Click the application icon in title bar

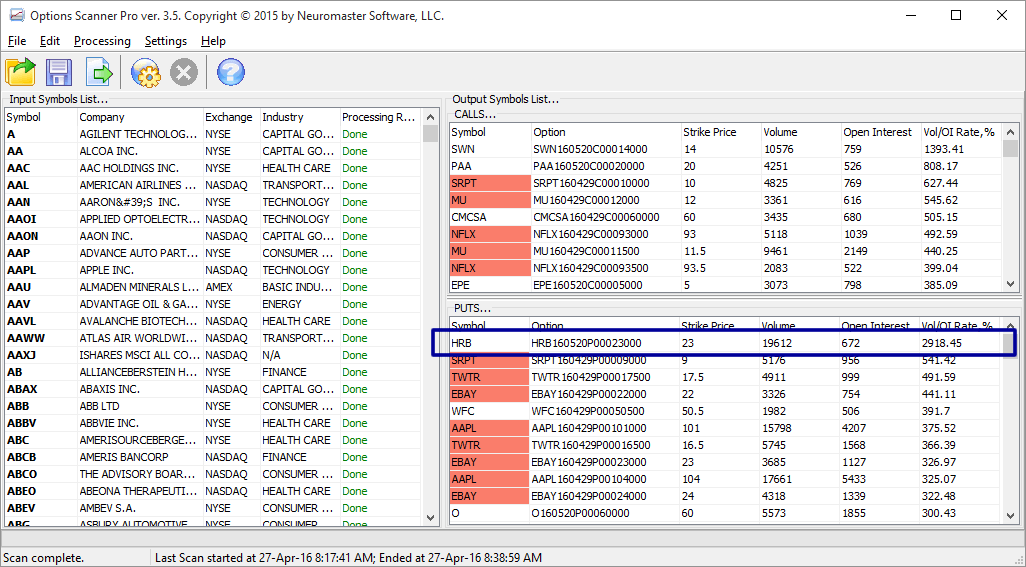(x=16, y=16)
